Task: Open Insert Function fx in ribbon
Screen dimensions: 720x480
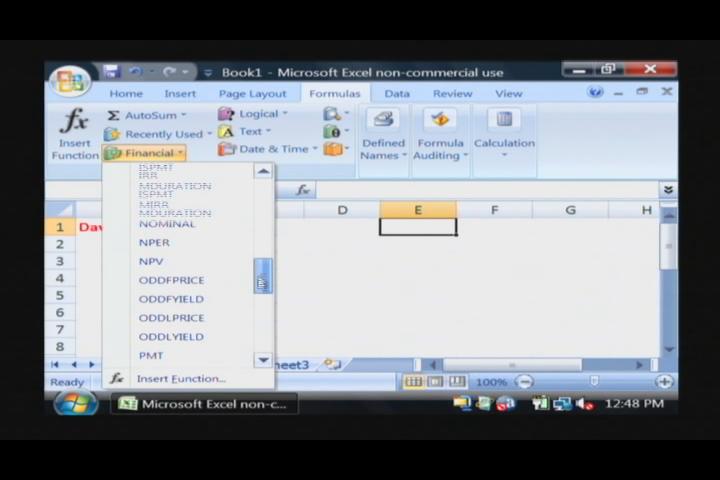Action: click(75, 134)
